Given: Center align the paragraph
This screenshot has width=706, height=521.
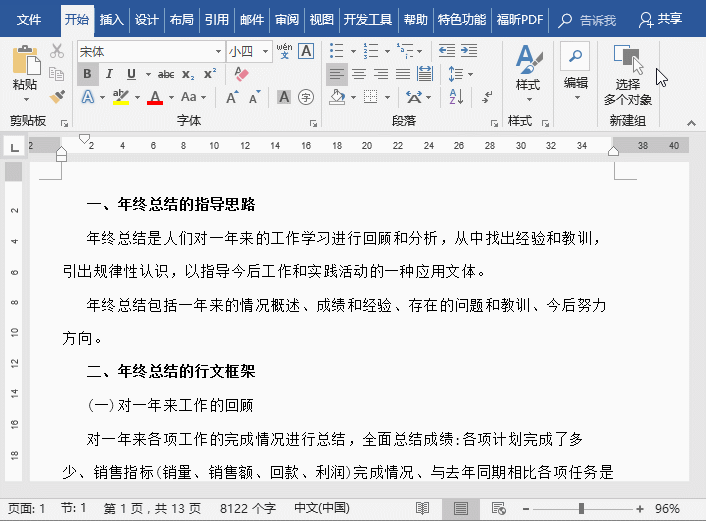Looking at the screenshot, I should [x=359, y=74].
